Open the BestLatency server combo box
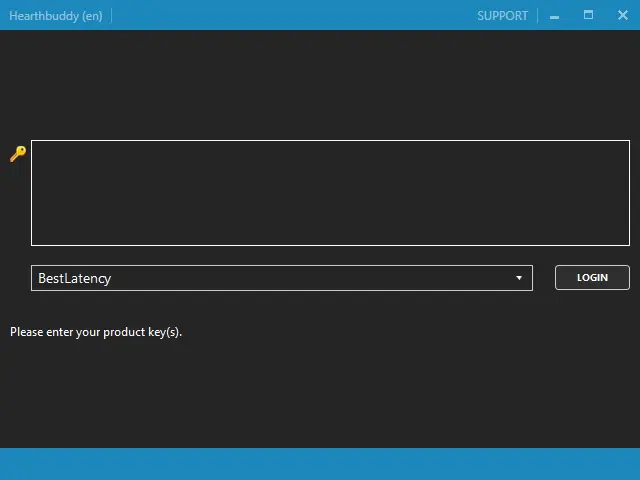This screenshot has height=480, width=640. (x=281, y=278)
